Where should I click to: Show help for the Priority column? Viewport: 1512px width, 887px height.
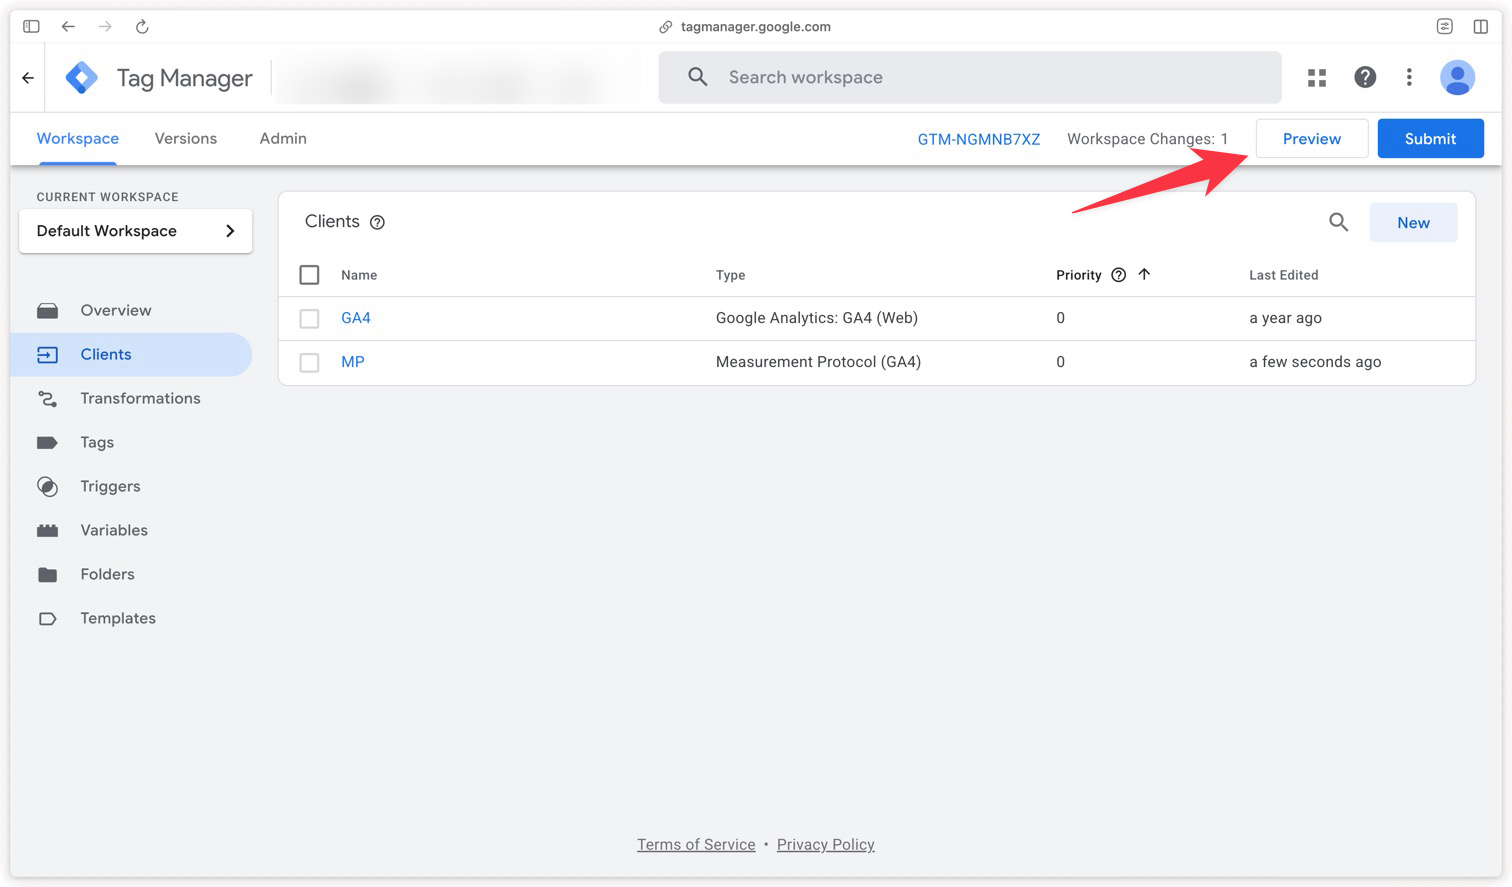1118,275
